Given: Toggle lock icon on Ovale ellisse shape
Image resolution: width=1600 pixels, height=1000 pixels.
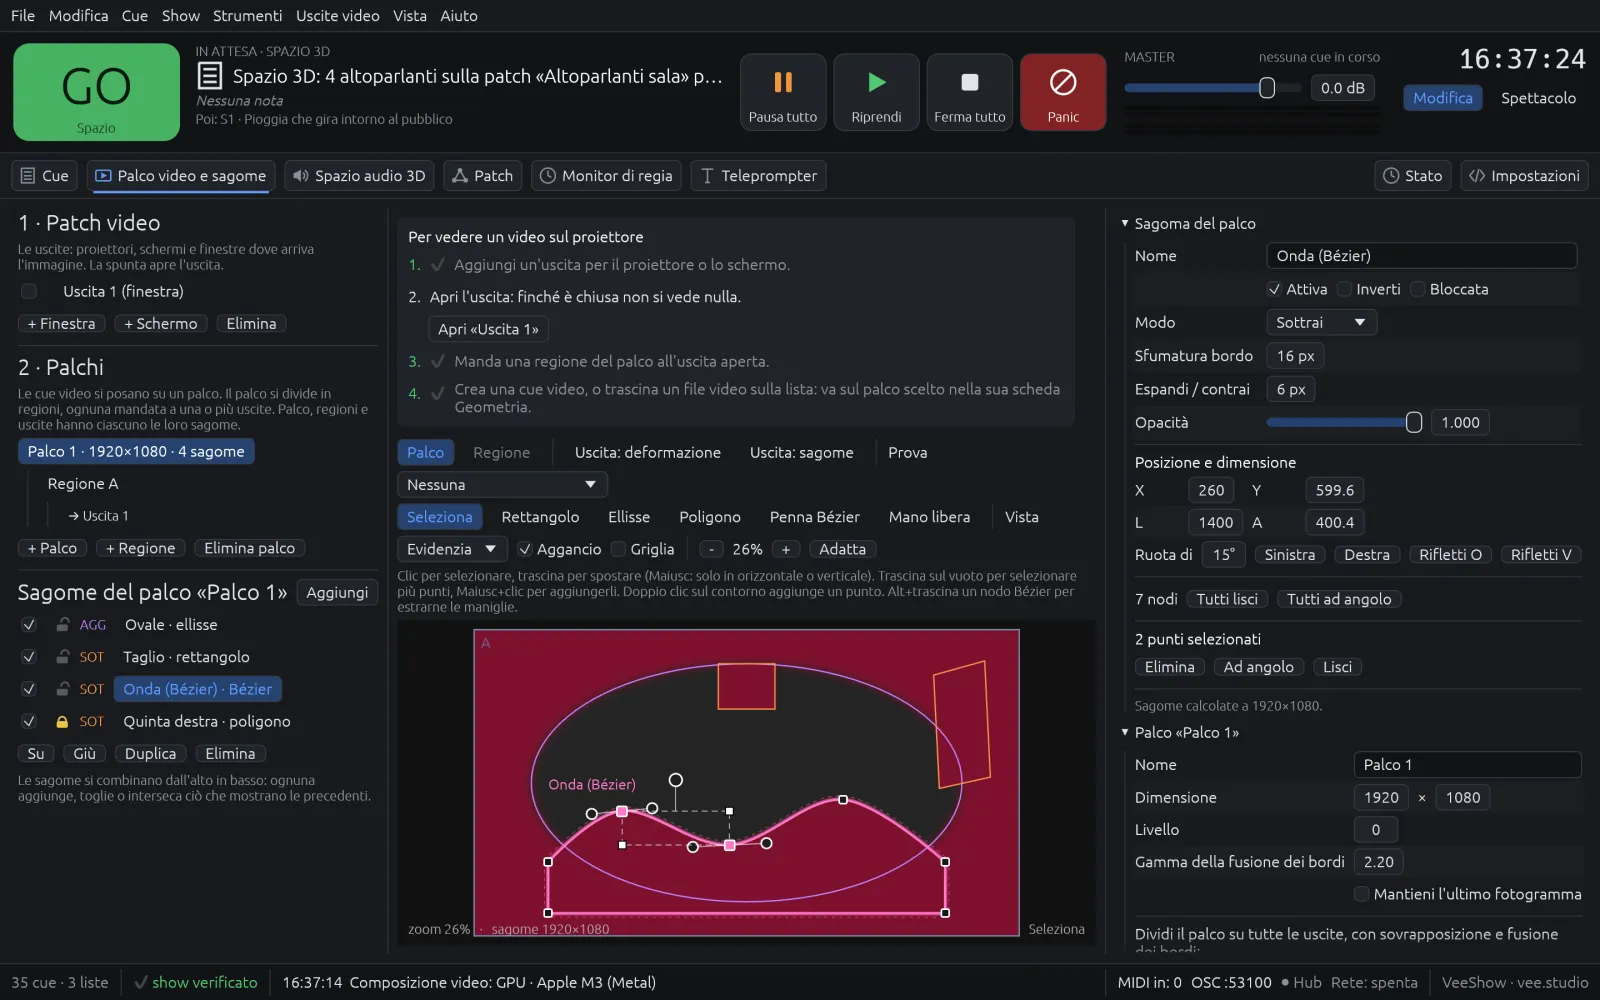Looking at the screenshot, I should point(62,625).
